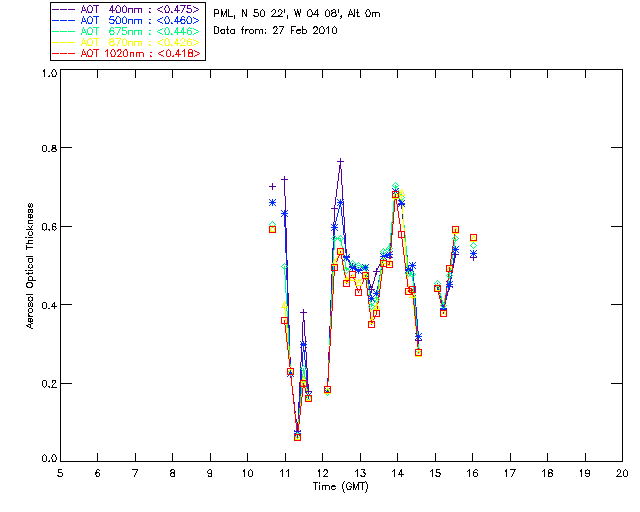This screenshot has height=512, width=640.
Task: Click the x-axis label 12
Action: [x=322, y=474]
